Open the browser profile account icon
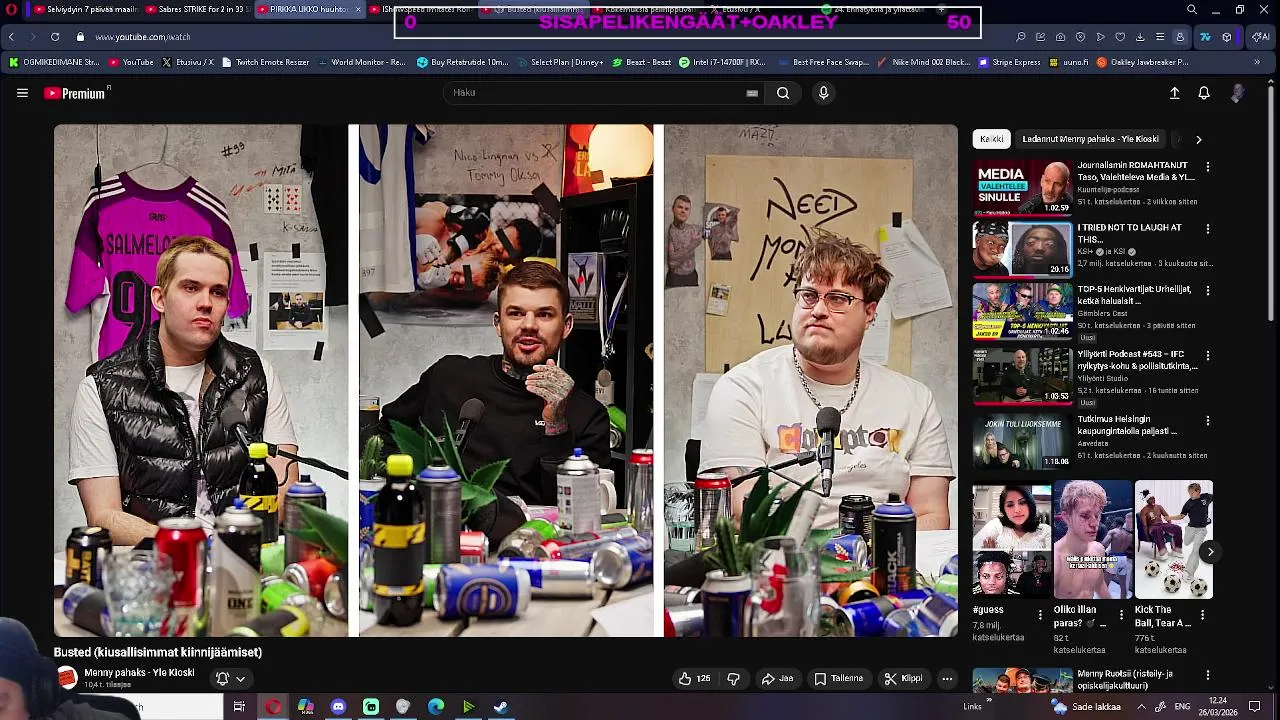The height and width of the screenshot is (720, 1280). 1180,37
